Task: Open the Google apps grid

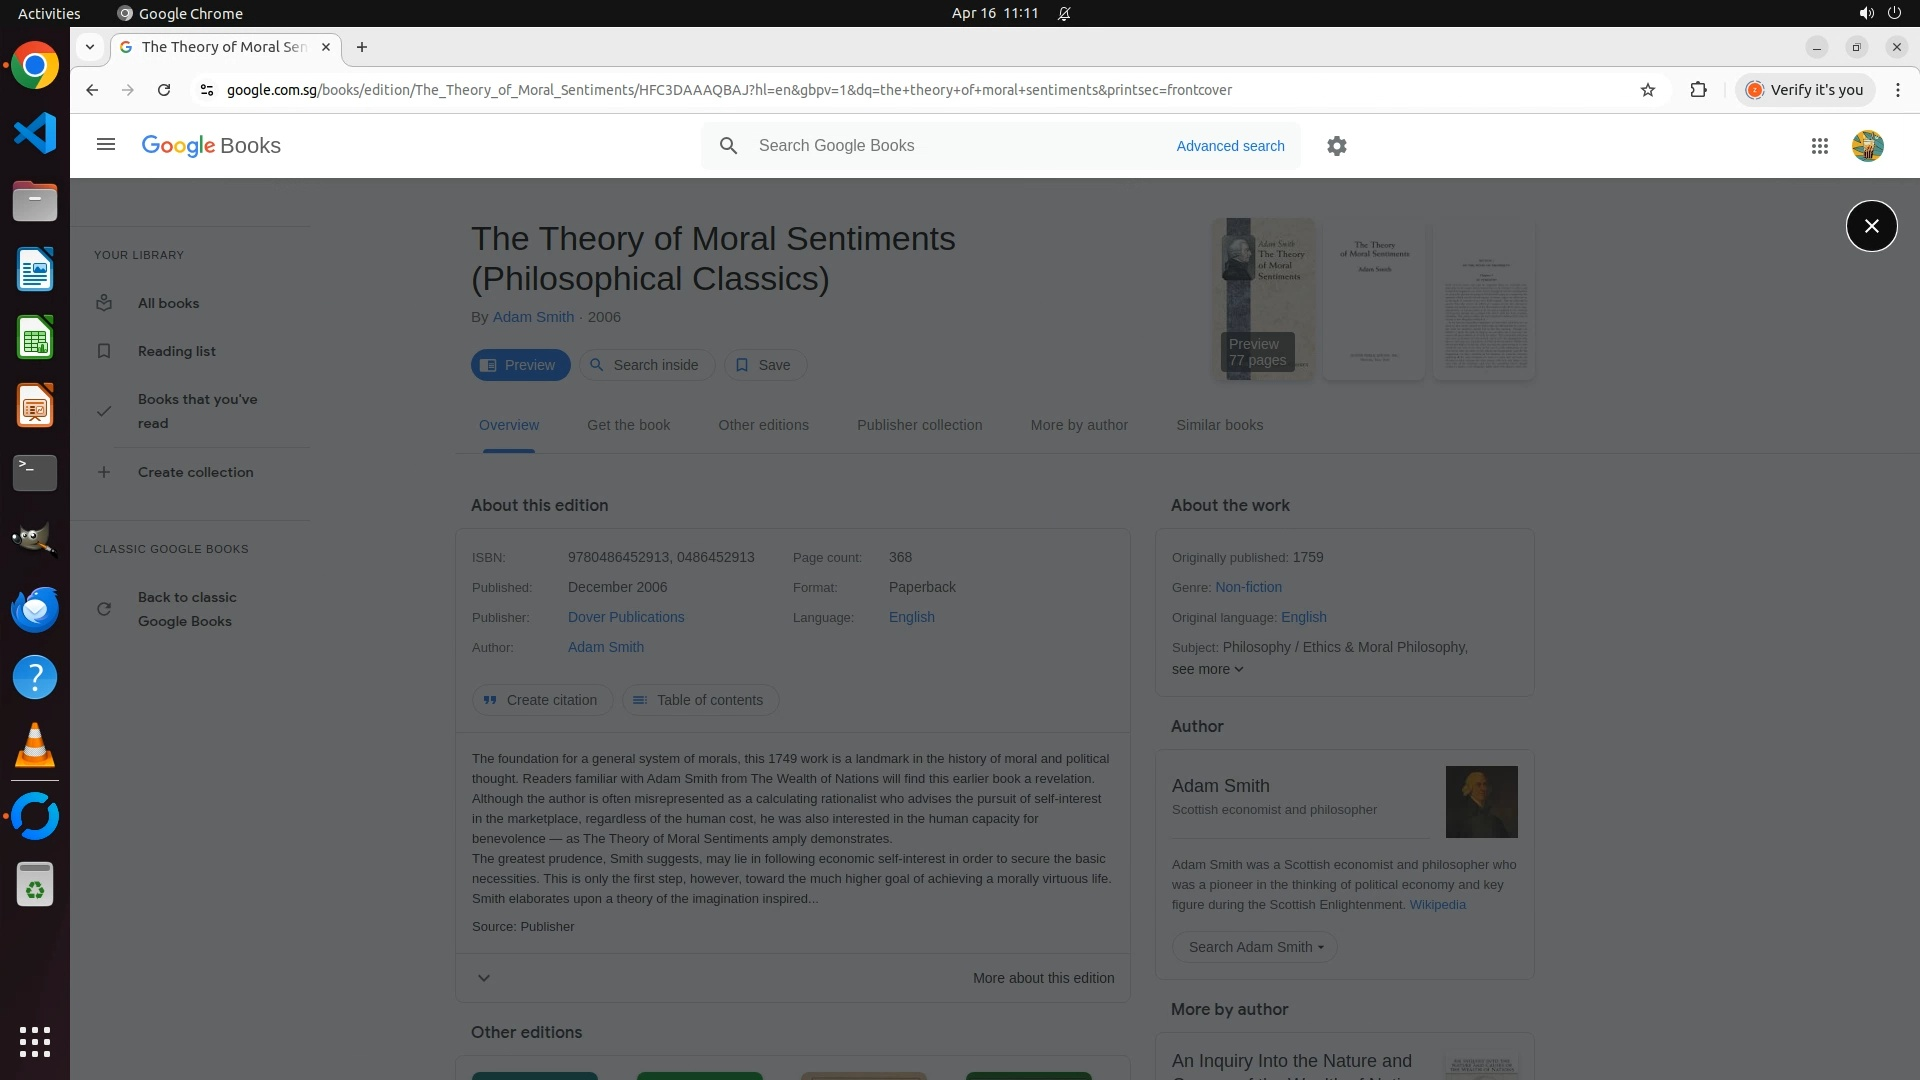Action: pos(1819,146)
